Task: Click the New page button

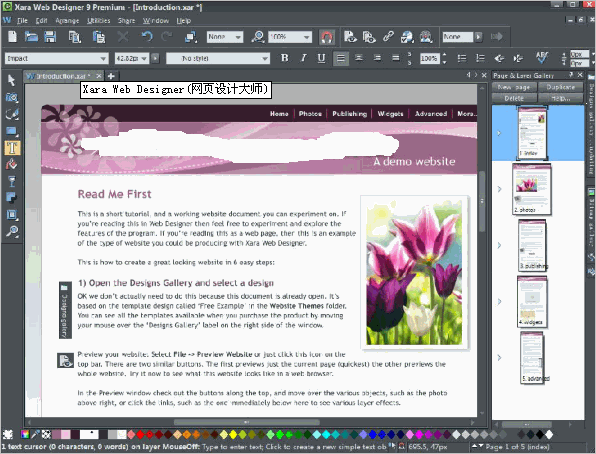Action: 514,87
